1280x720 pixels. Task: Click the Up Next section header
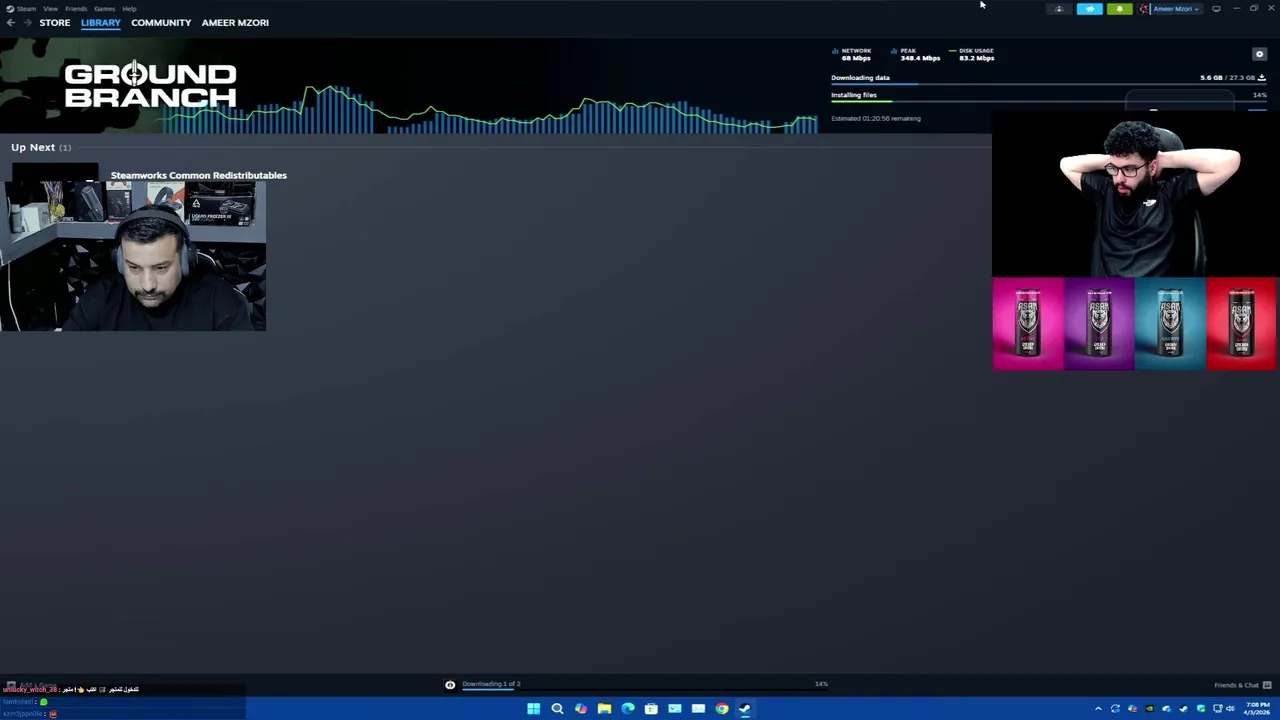tap(41, 147)
